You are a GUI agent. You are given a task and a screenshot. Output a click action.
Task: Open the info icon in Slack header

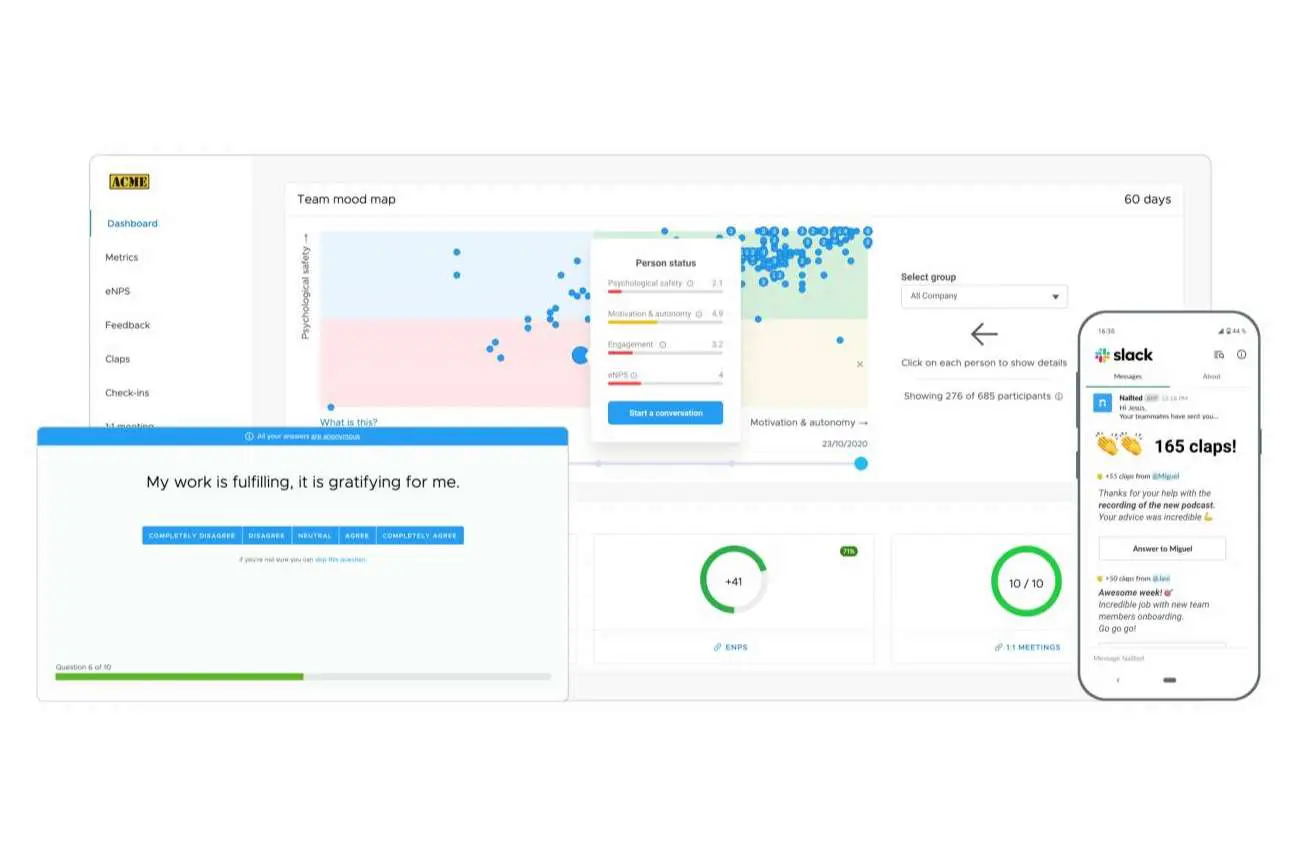pos(1241,354)
